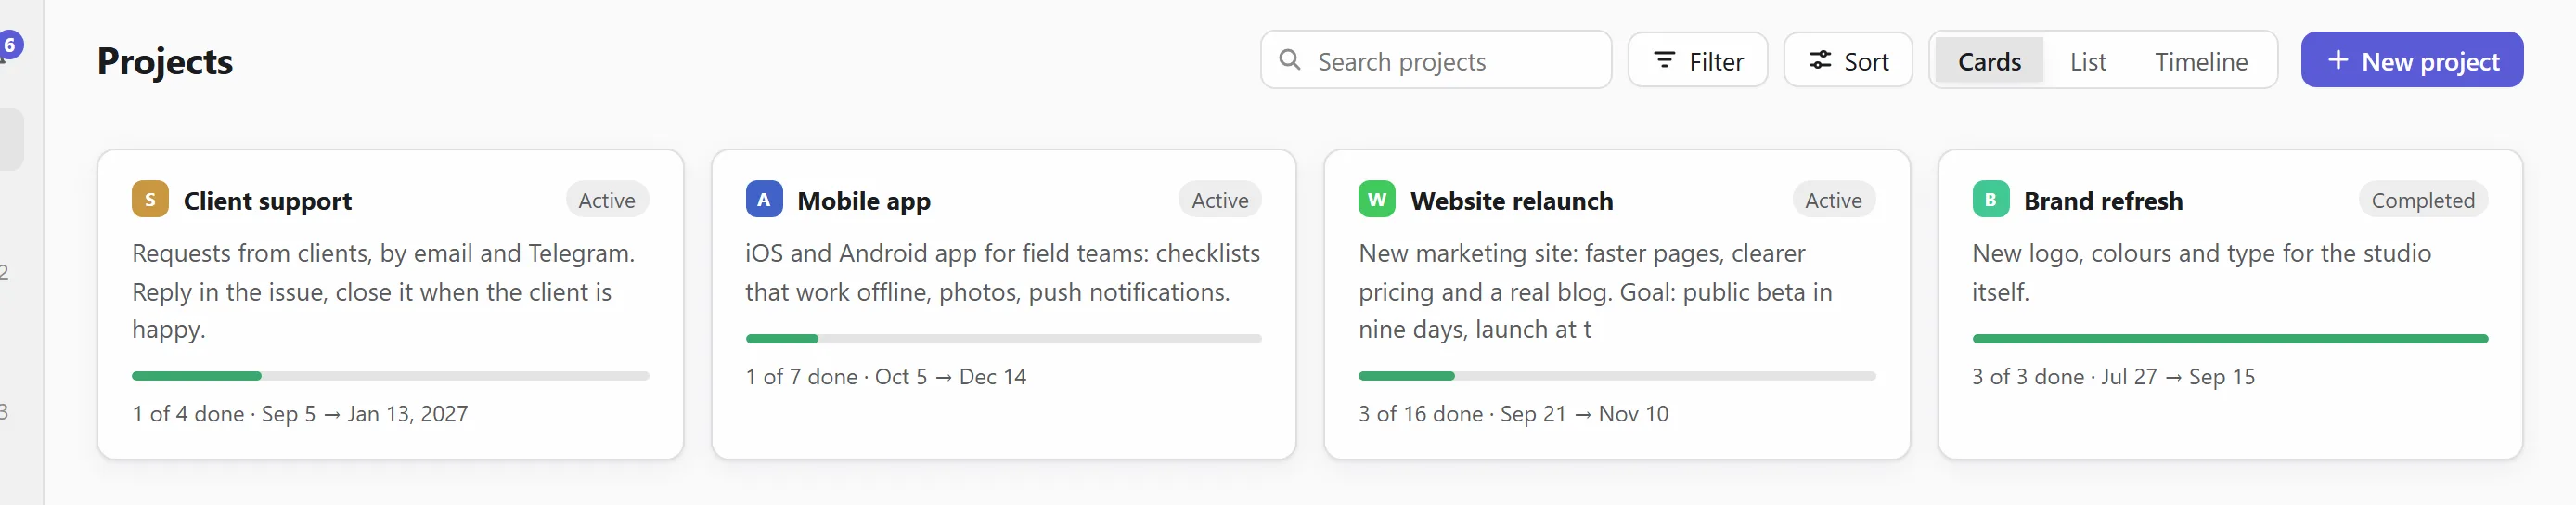Click the plus icon on New project
The image size is (2576, 505).
pyautogui.click(x=2338, y=60)
